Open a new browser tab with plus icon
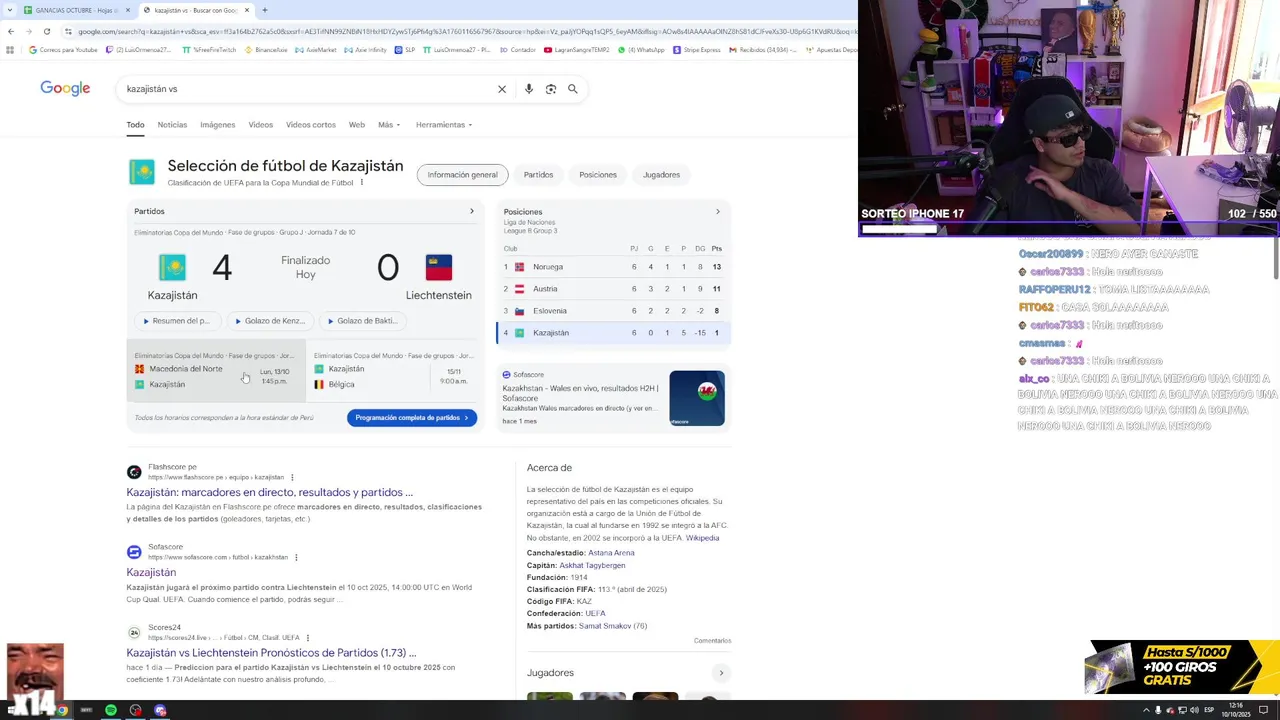 pyautogui.click(x=264, y=10)
